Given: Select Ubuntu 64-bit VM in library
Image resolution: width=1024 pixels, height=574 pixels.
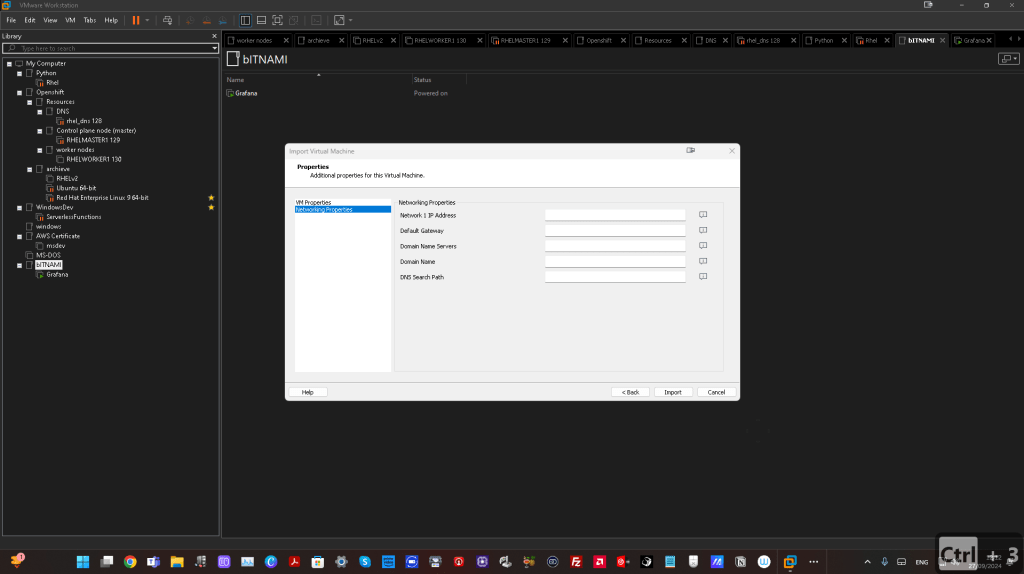Looking at the screenshot, I should coord(76,188).
